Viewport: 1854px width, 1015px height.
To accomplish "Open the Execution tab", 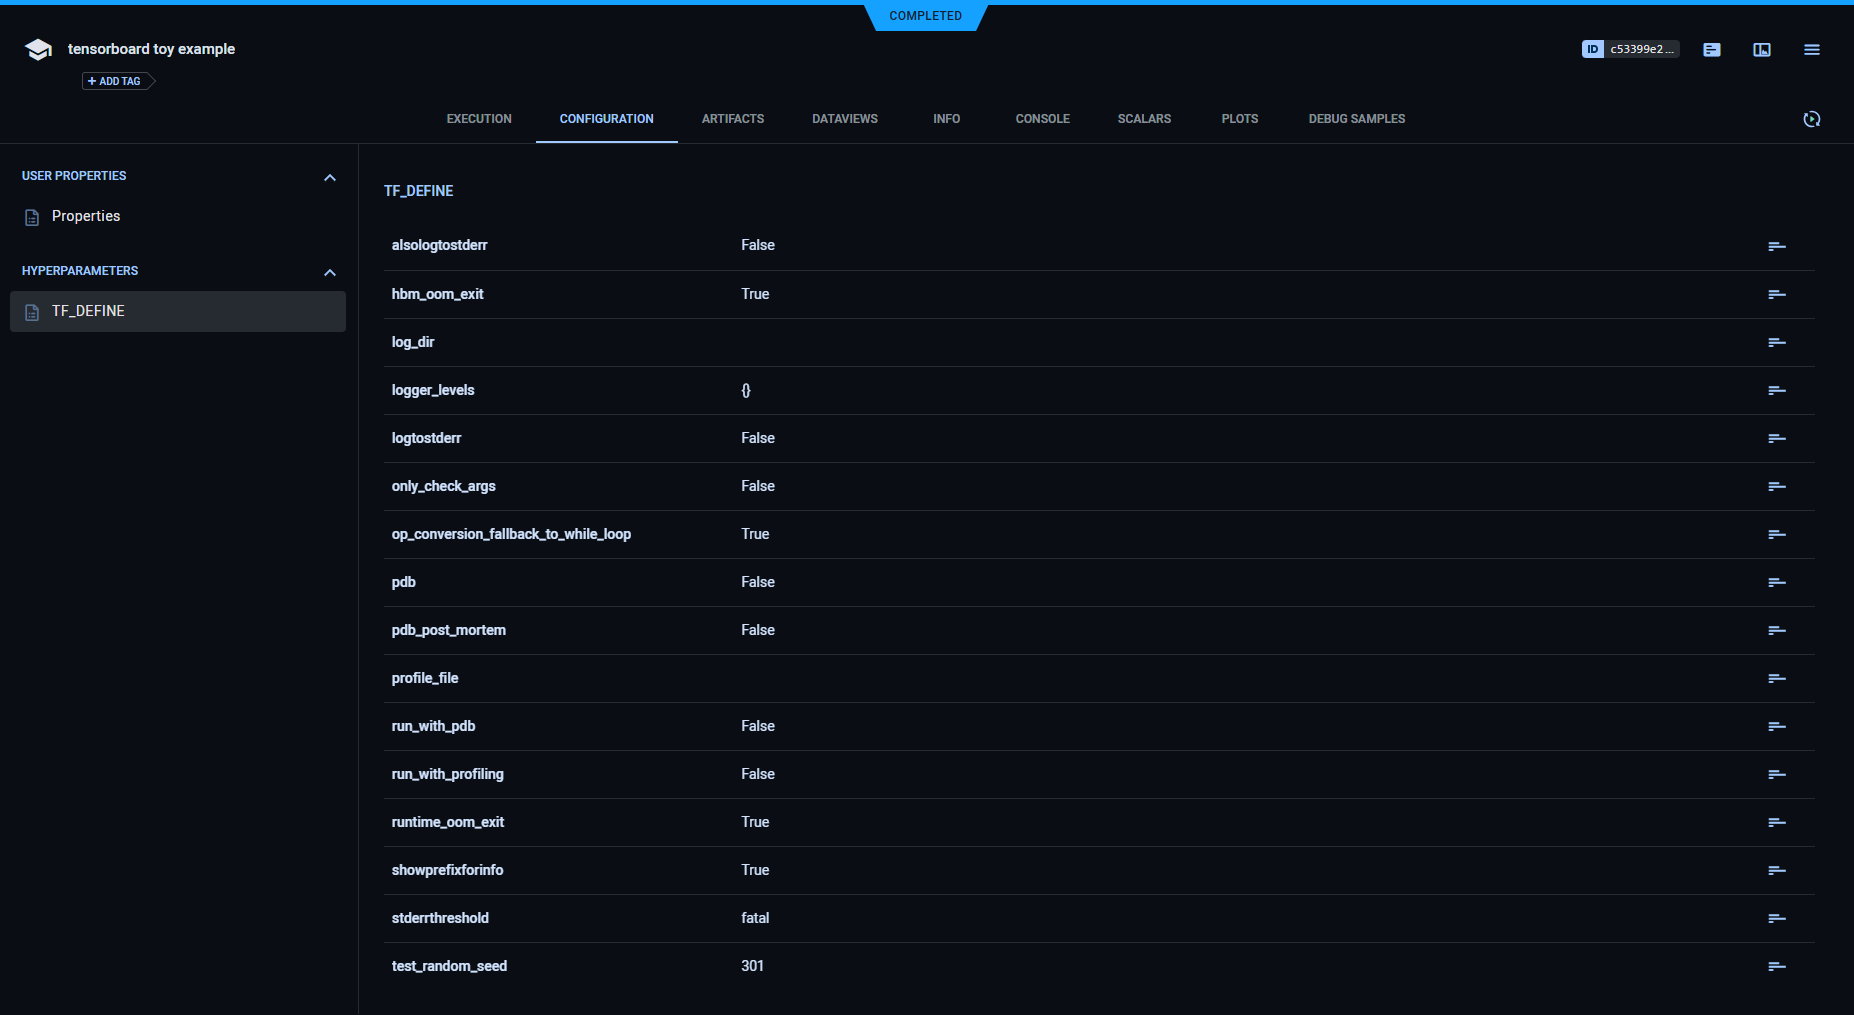I will [478, 119].
